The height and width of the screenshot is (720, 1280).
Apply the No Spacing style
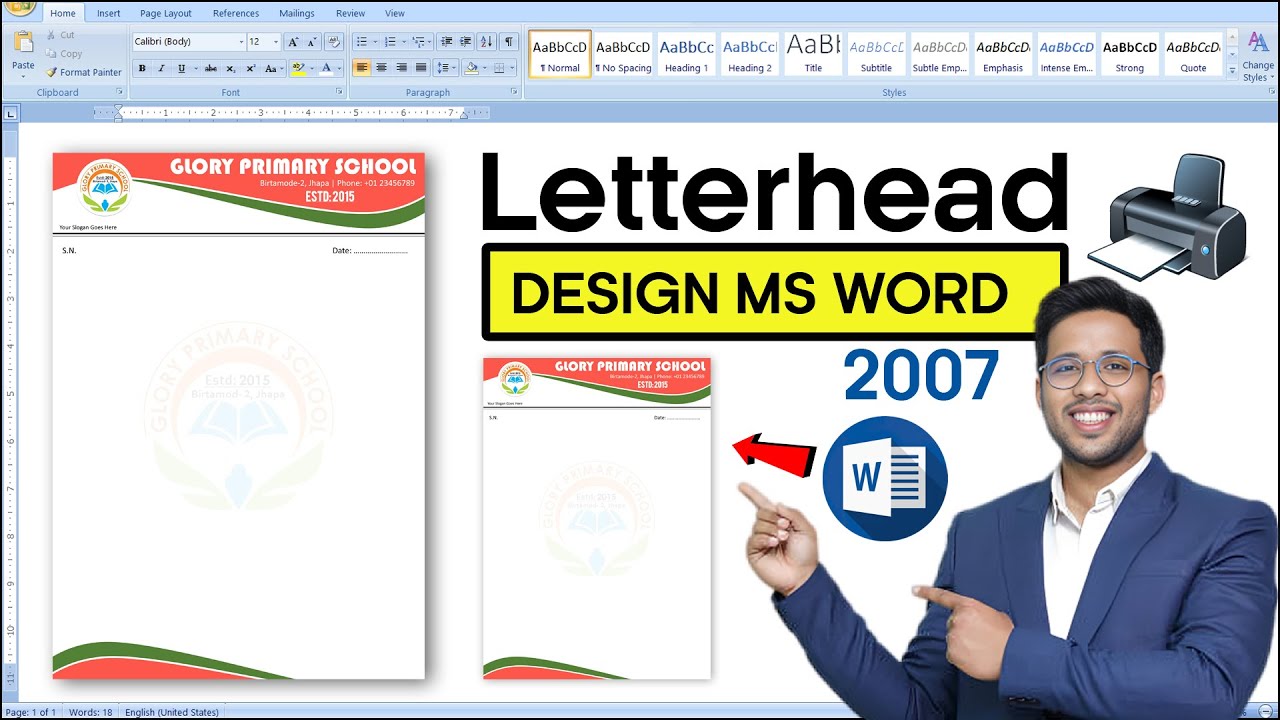point(623,54)
